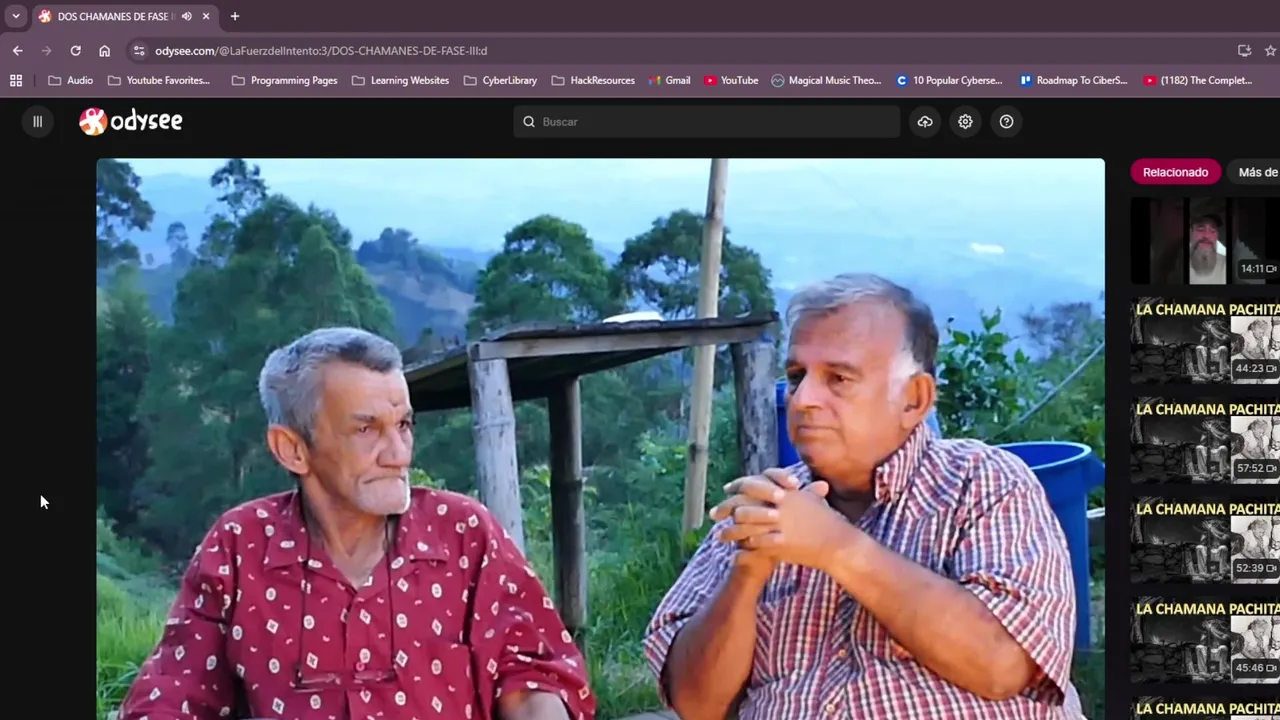1280x720 pixels.
Task: Close the DOS CHAMANES tab
Action: click(206, 16)
